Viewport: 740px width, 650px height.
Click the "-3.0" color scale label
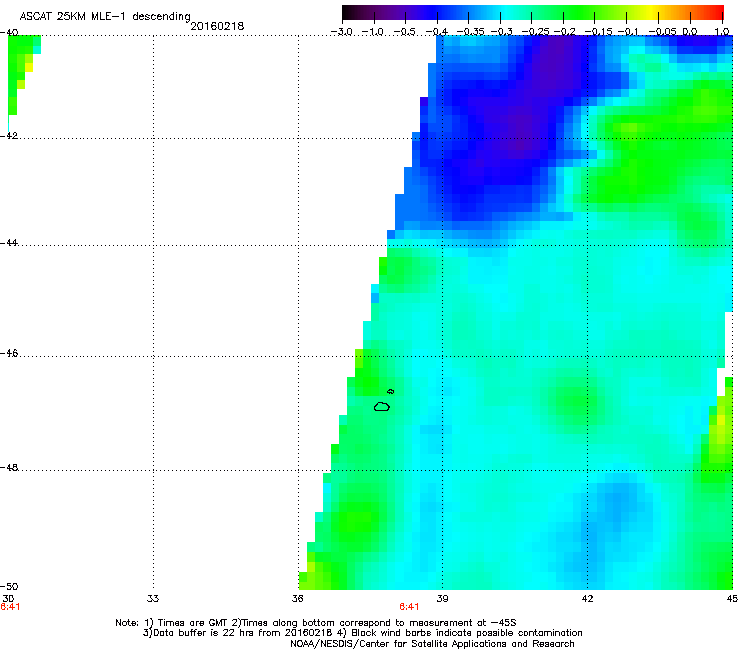pyautogui.click(x=341, y=32)
